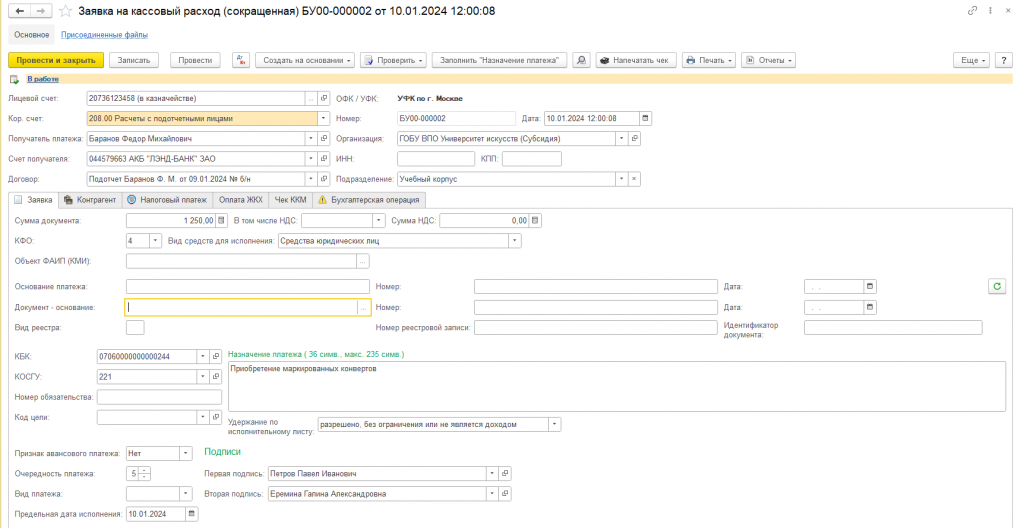Switch to Заявка tab
The width and height of the screenshot is (1024, 528).
(34, 199)
